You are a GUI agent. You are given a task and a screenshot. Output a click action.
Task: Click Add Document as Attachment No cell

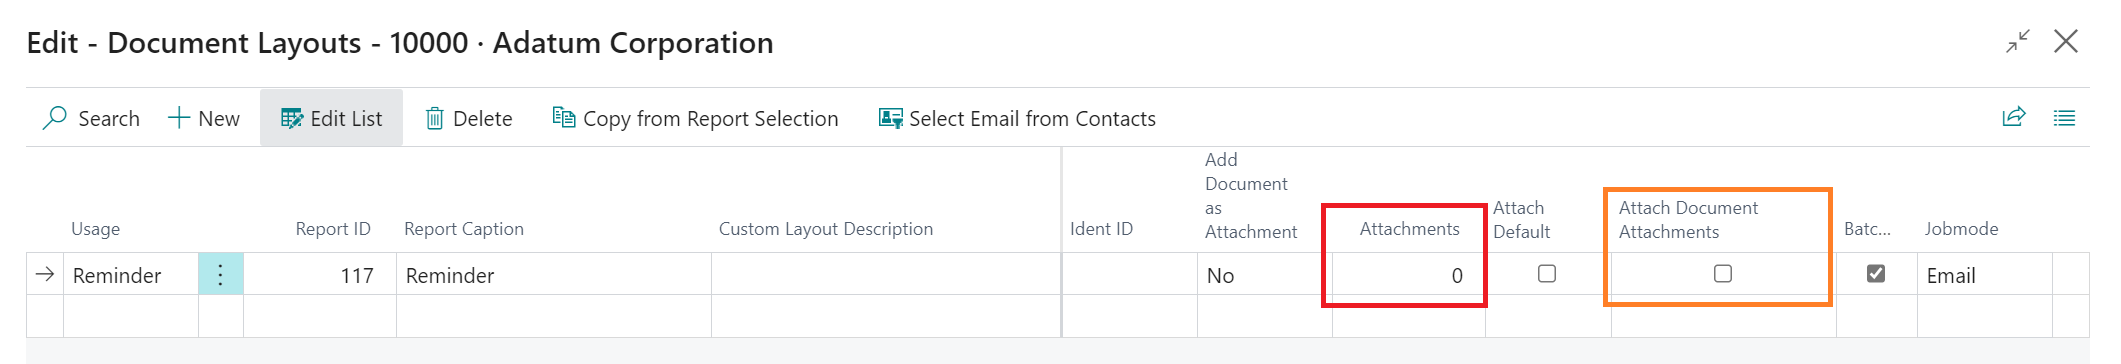coord(1265,275)
